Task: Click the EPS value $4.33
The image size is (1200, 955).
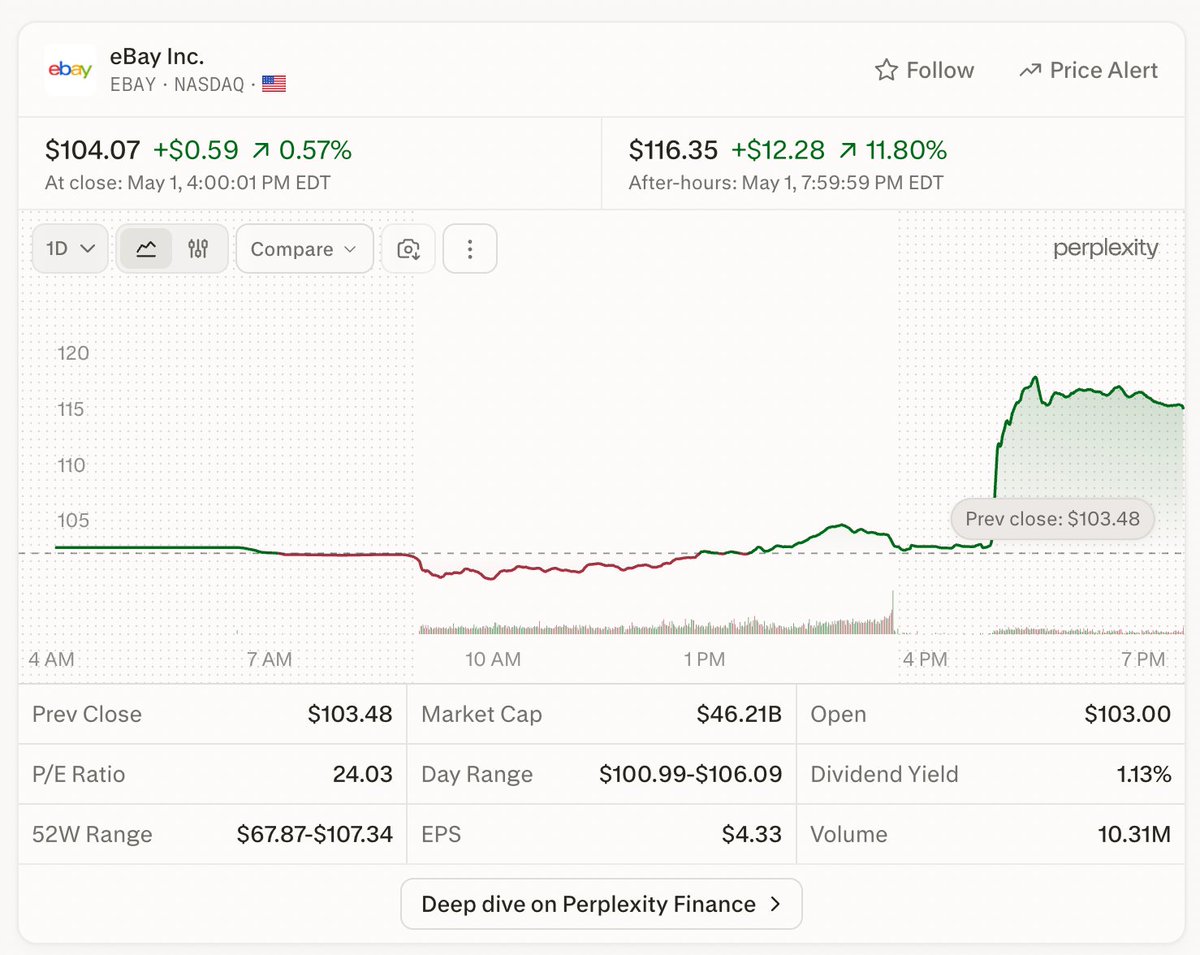Action: click(x=752, y=834)
